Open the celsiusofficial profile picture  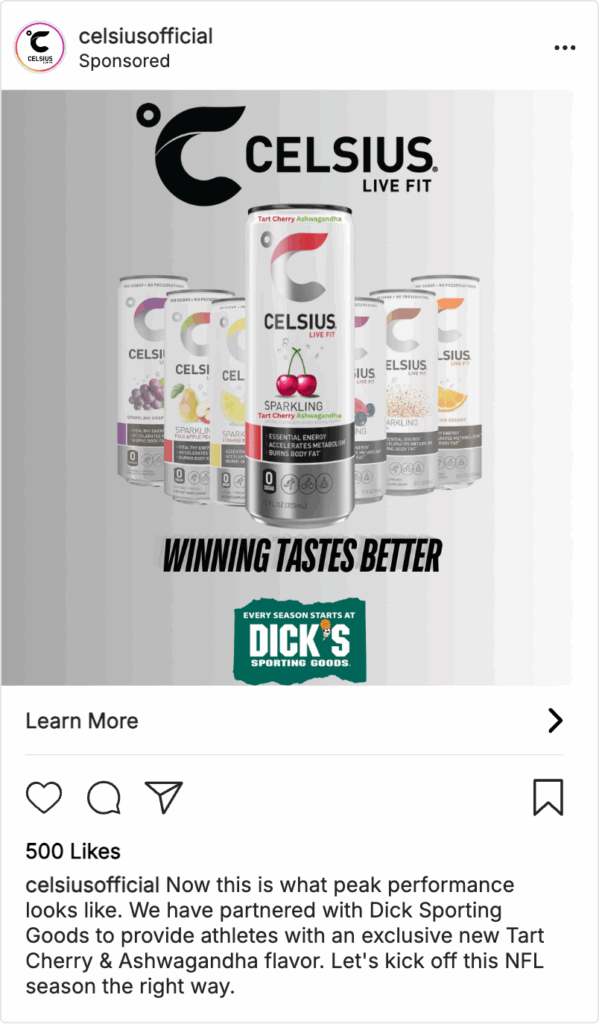coord(40,47)
